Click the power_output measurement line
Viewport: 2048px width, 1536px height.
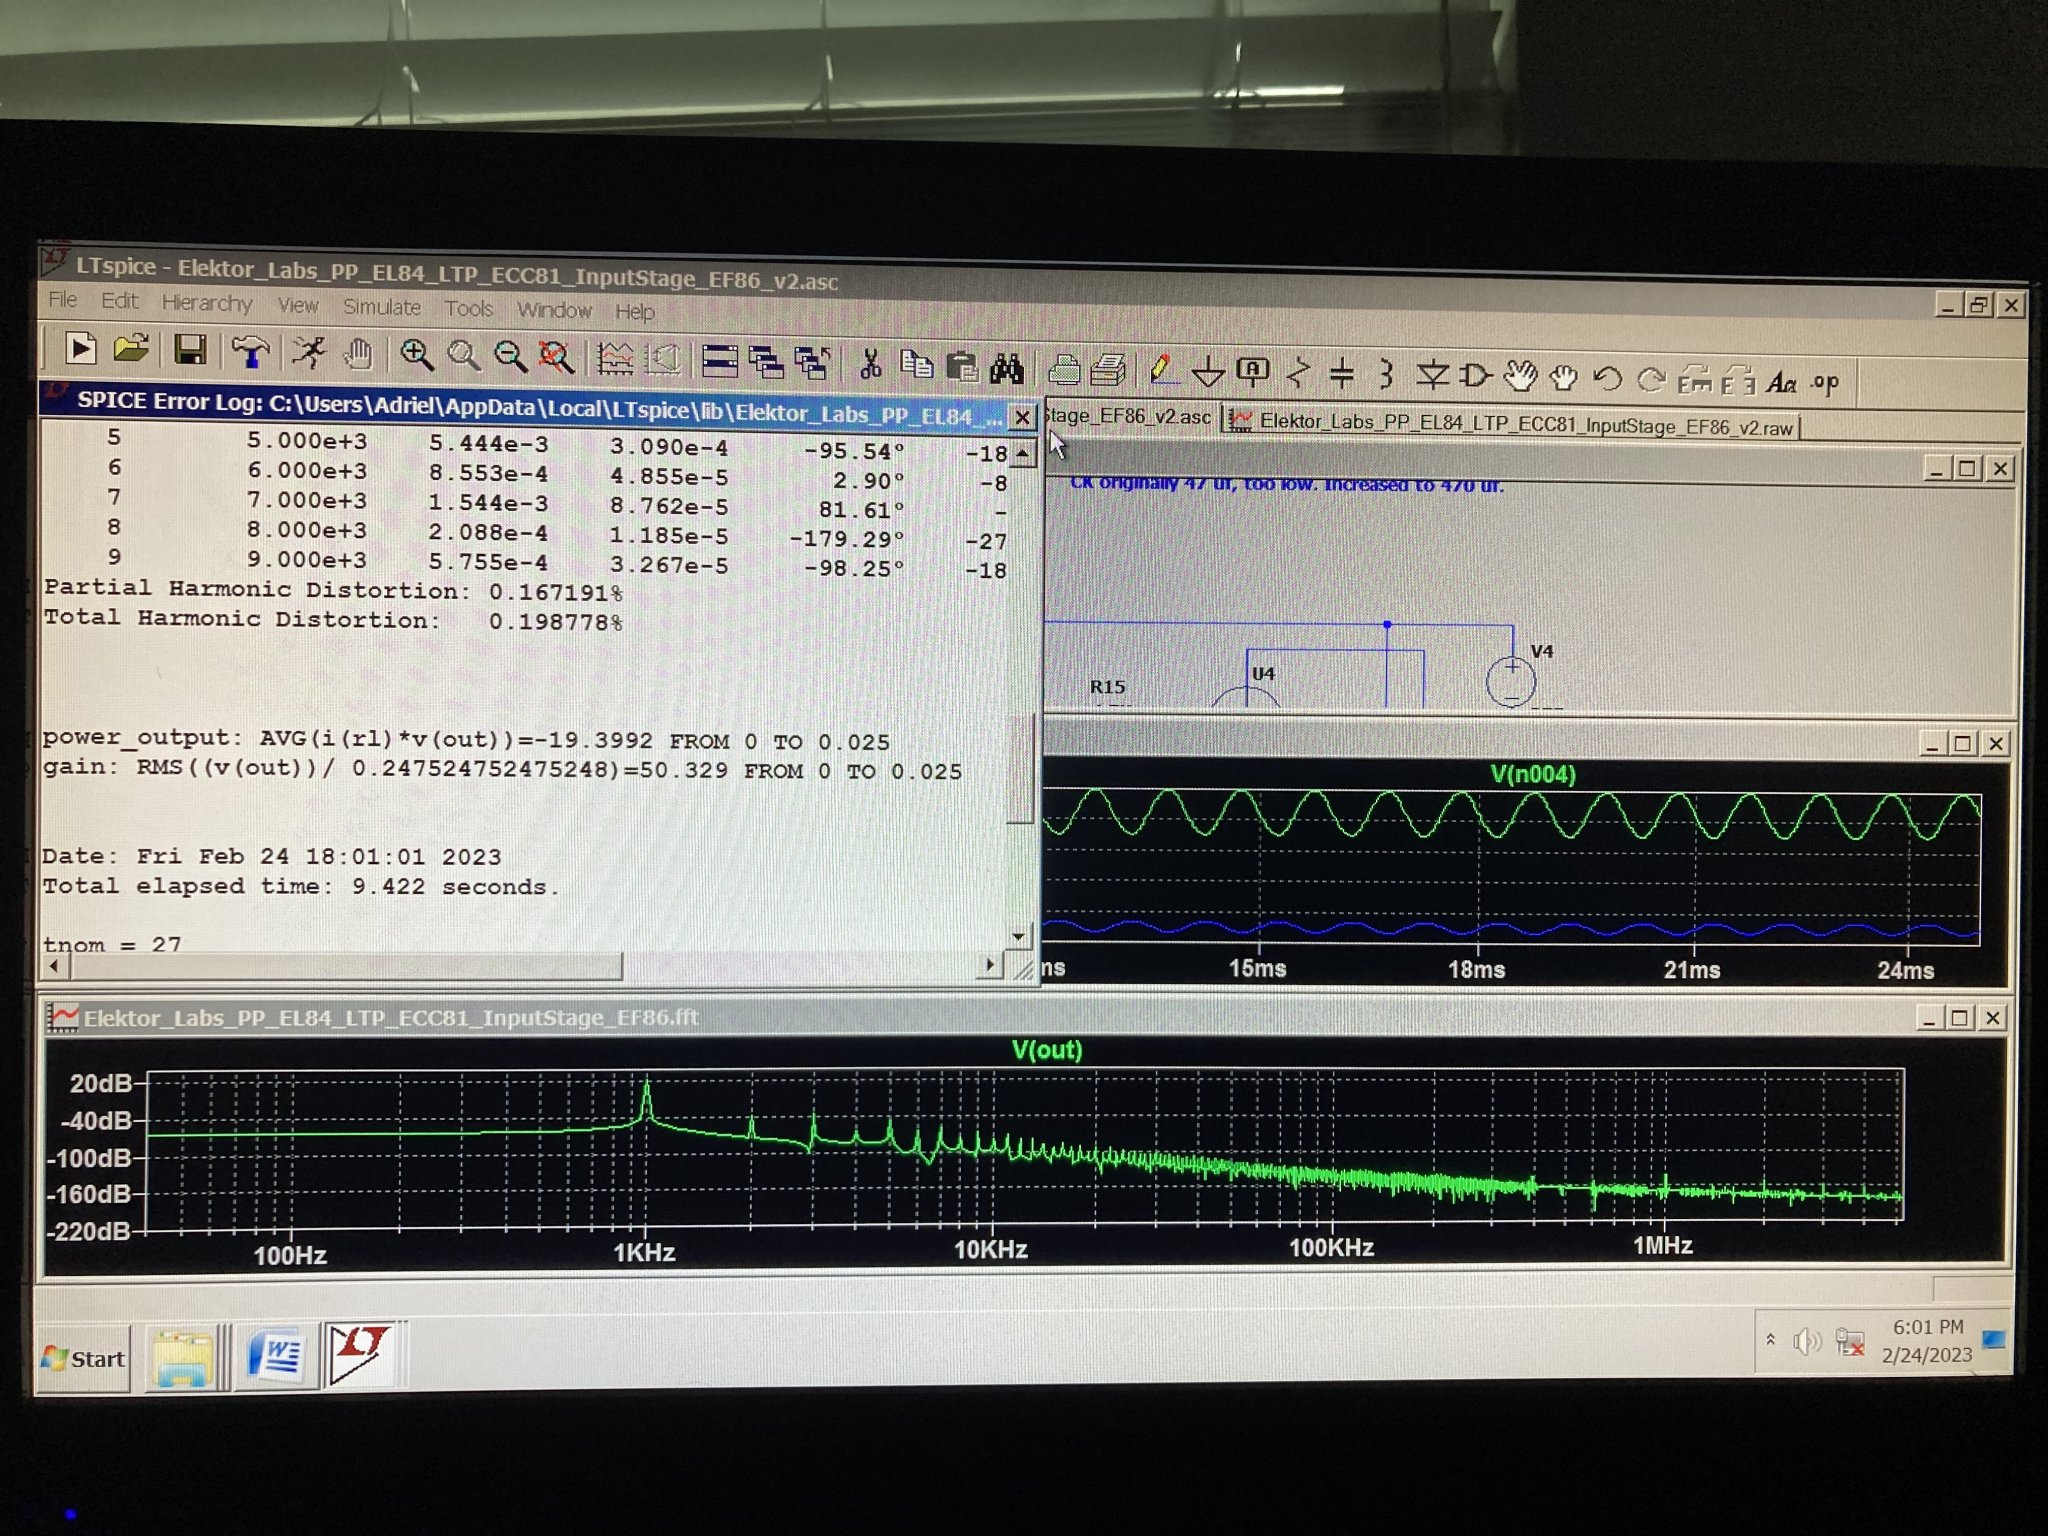tap(466, 740)
